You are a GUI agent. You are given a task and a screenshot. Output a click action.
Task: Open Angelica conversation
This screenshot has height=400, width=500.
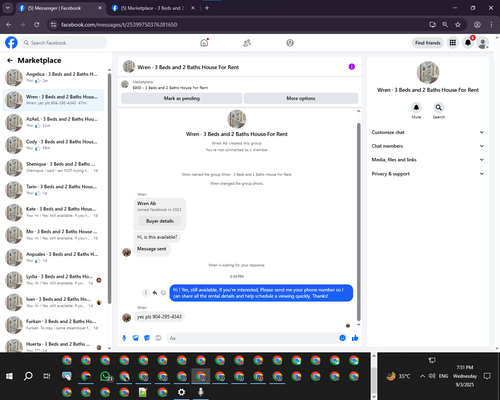coord(53,77)
